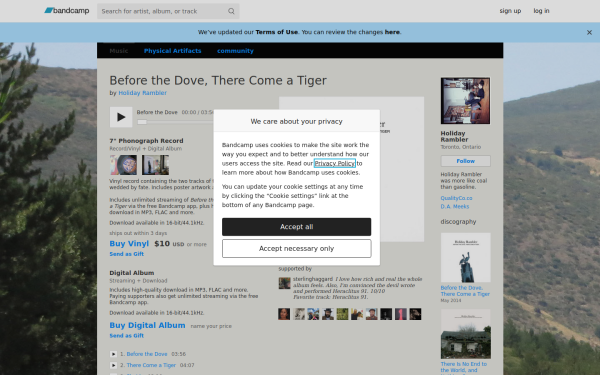The height and width of the screenshot is (375, 600).
Task: Open the Terms of Use link
Action: (x=276, y=32)
